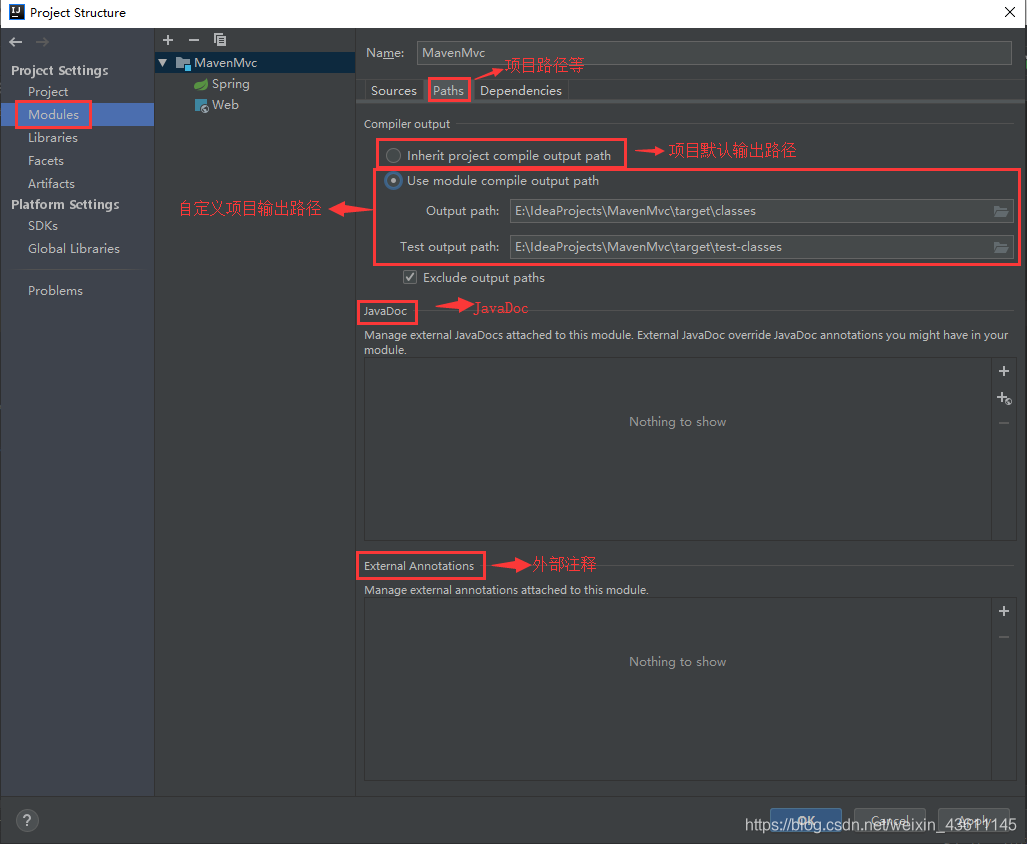Remove JavaDoc entry with minus icon
Viewport: 1027px width, 844px height.
1003,424
